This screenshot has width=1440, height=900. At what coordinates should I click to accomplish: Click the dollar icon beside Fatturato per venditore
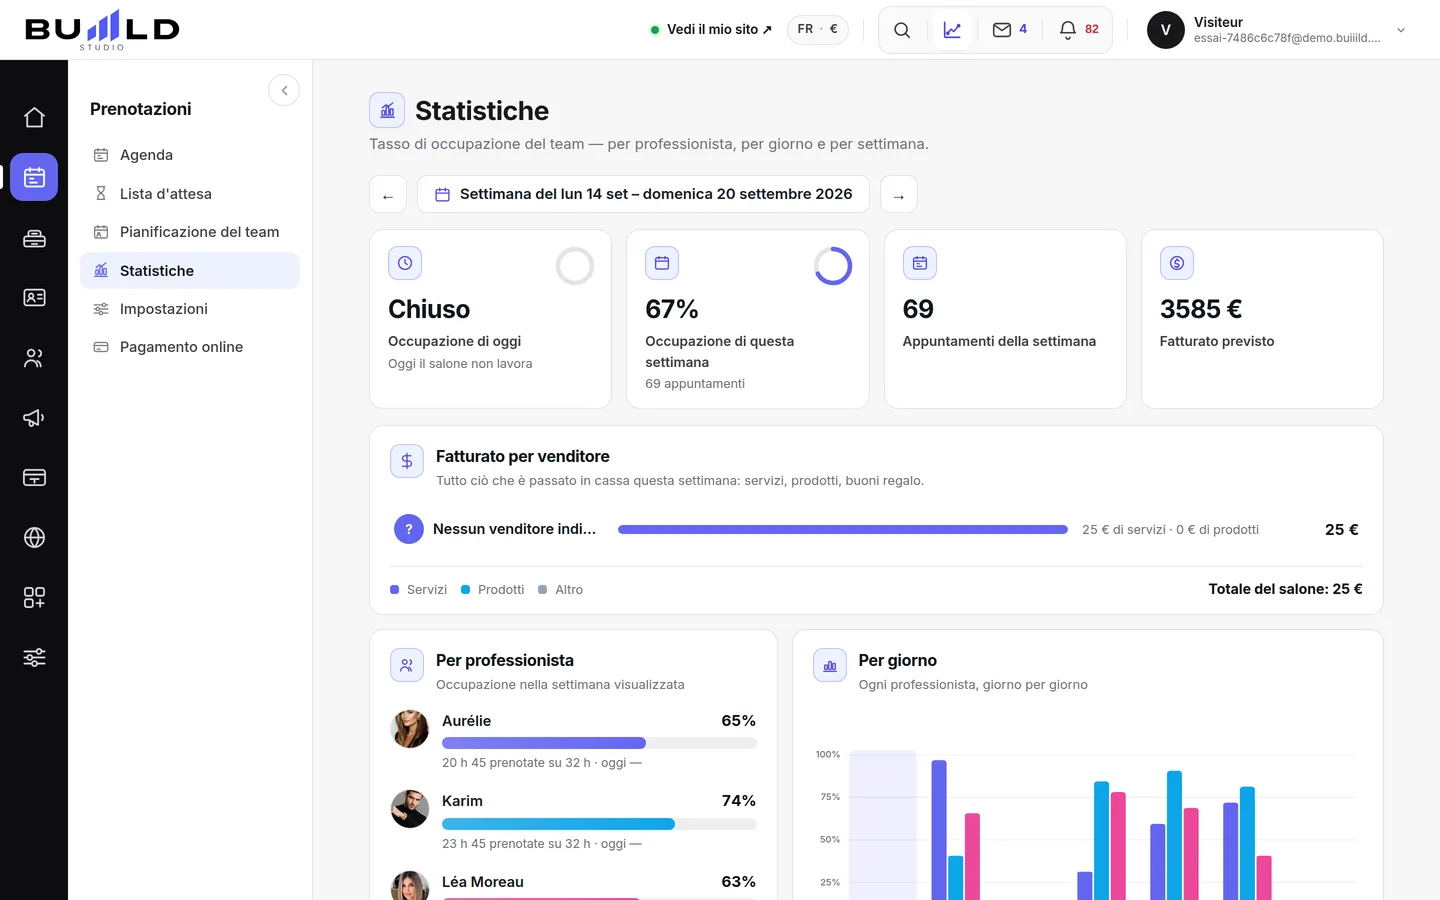pyautogui.click(x=407, y=461)
